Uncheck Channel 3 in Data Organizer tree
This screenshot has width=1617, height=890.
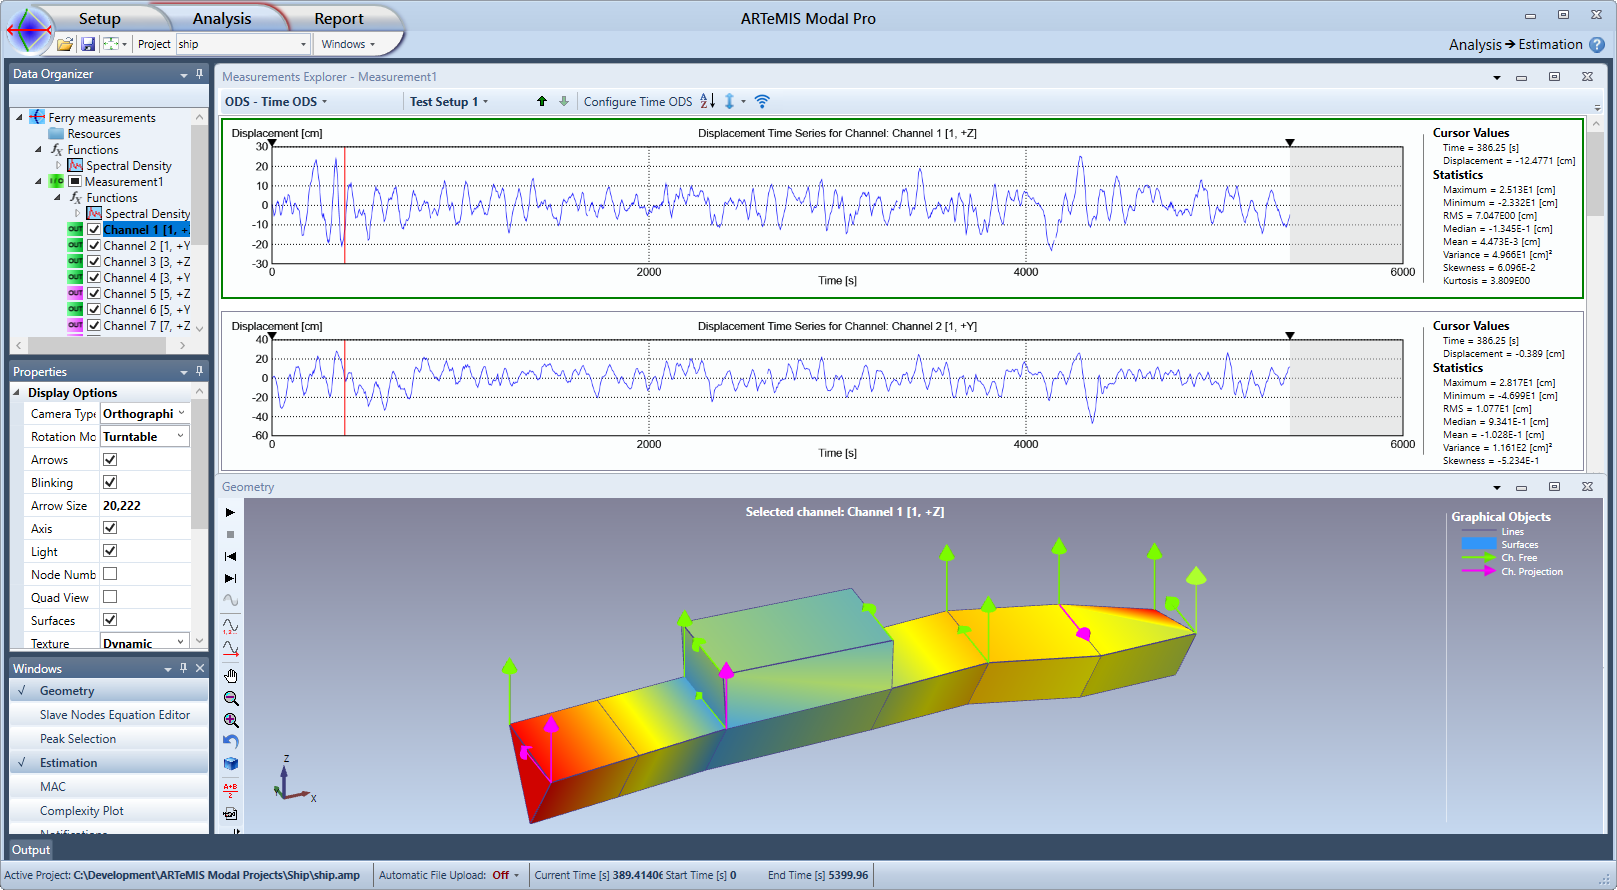point(94,262)
